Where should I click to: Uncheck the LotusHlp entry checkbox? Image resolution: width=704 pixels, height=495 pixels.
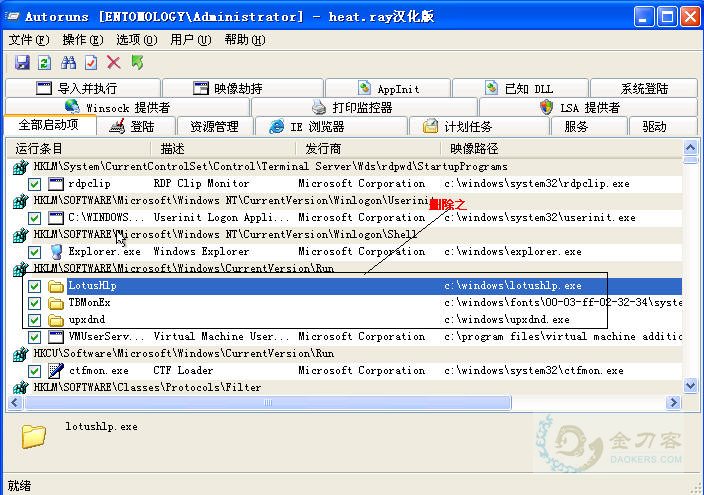coord(34,287)
